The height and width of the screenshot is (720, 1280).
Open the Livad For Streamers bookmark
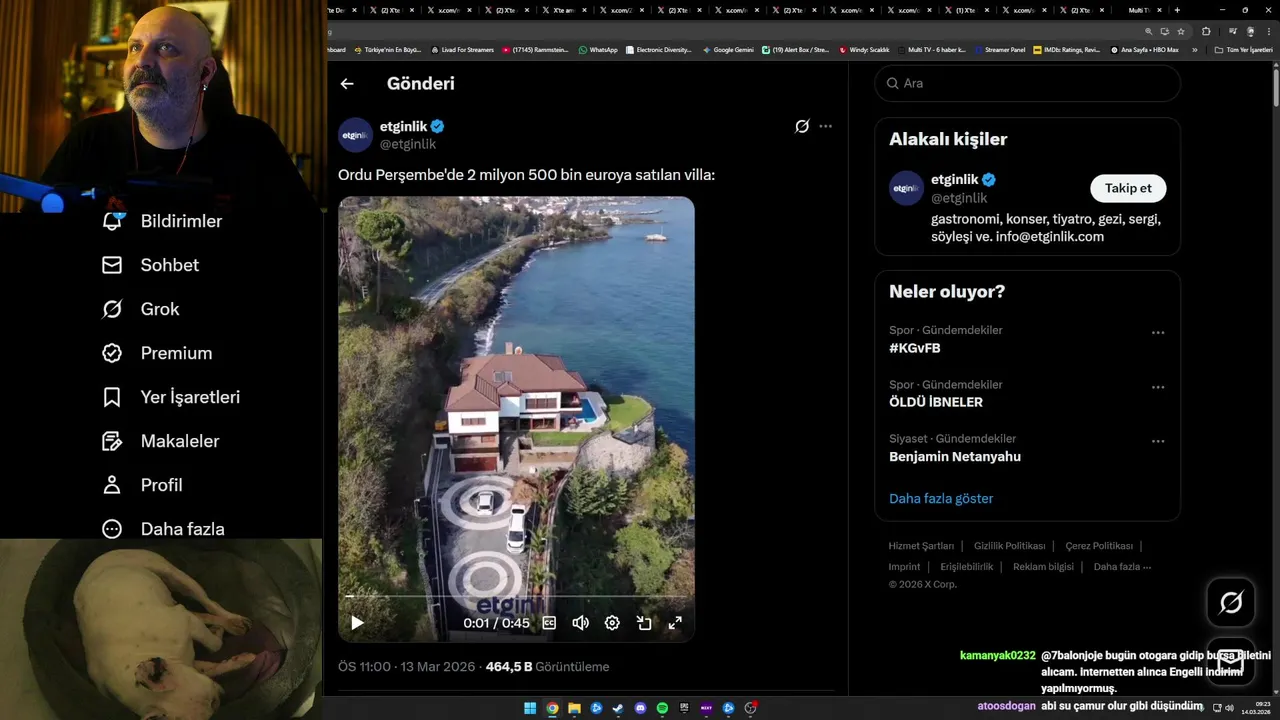462,49
